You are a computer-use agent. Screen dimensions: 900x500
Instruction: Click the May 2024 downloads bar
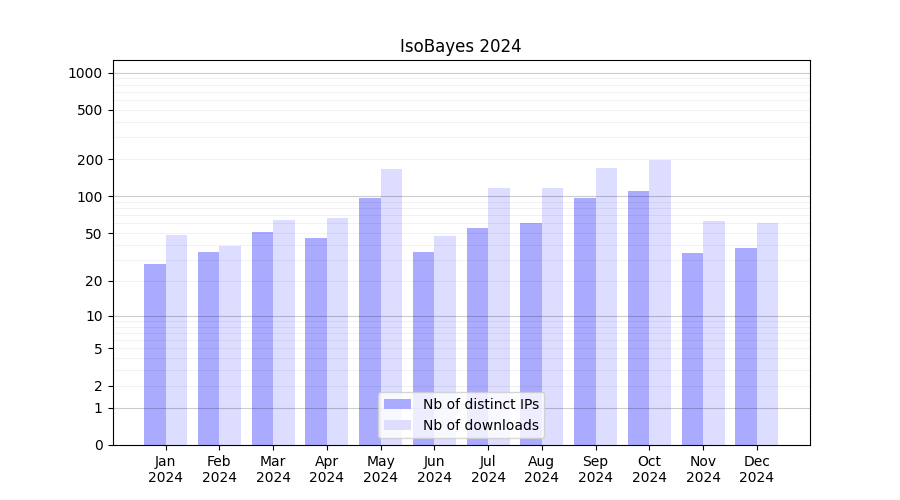pos(391,307)
